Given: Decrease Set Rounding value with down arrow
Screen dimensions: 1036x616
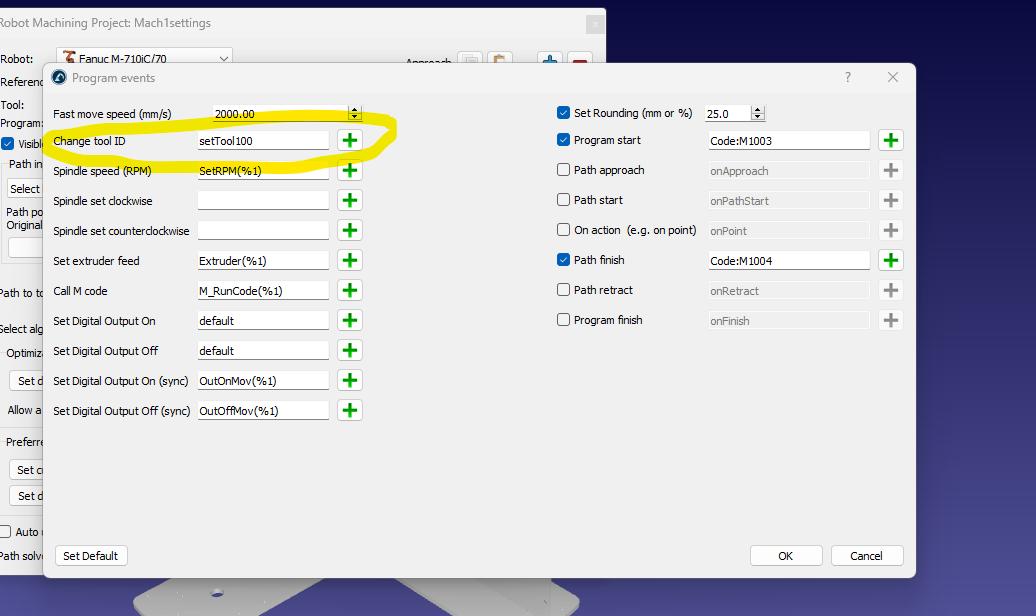Looking at the screenshot, I should tap(757, 117).
